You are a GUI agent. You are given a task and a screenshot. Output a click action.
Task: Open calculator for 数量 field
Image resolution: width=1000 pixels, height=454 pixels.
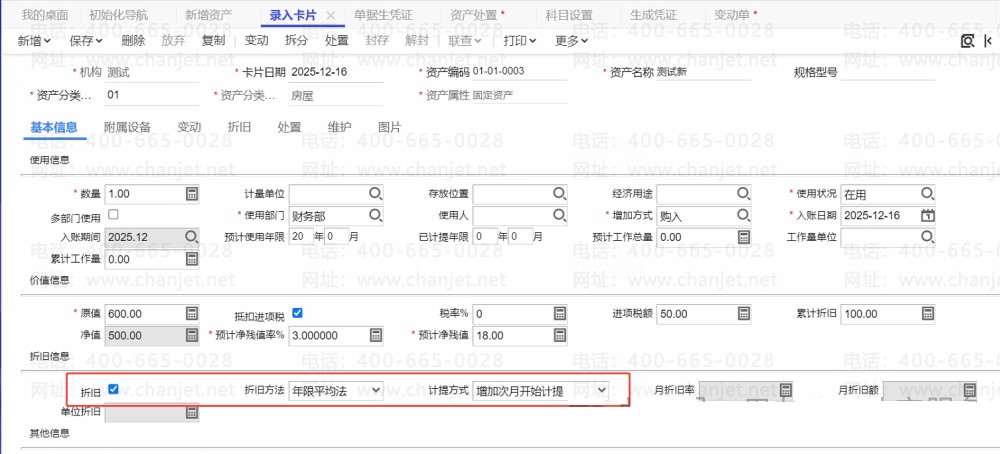(191, 194)
